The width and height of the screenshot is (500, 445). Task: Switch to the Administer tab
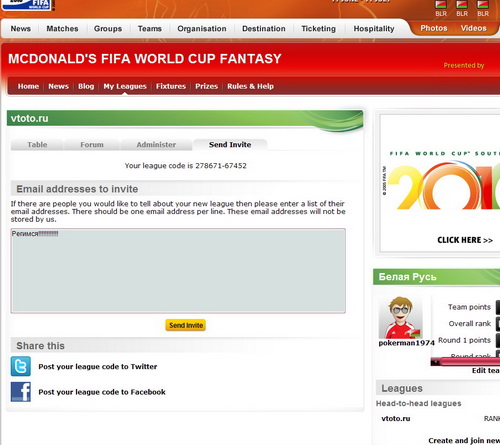[x=156, y=145]
